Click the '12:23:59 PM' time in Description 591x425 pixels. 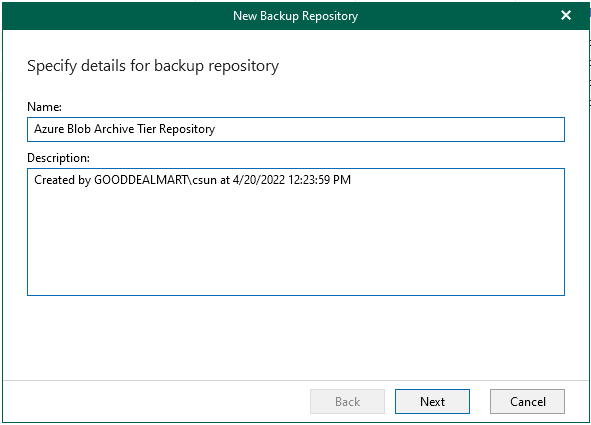[320, 180]
